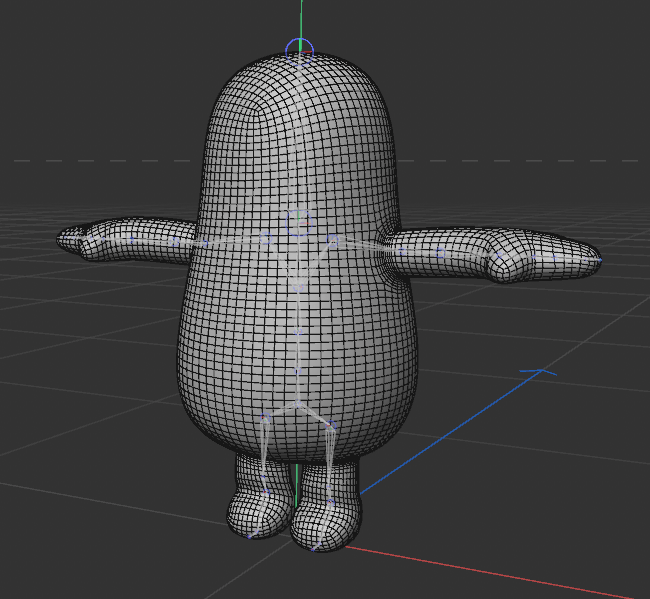Select the elbow joint circle on the right arm
This screenshot has height=599, width=650.
click(441, 252)
